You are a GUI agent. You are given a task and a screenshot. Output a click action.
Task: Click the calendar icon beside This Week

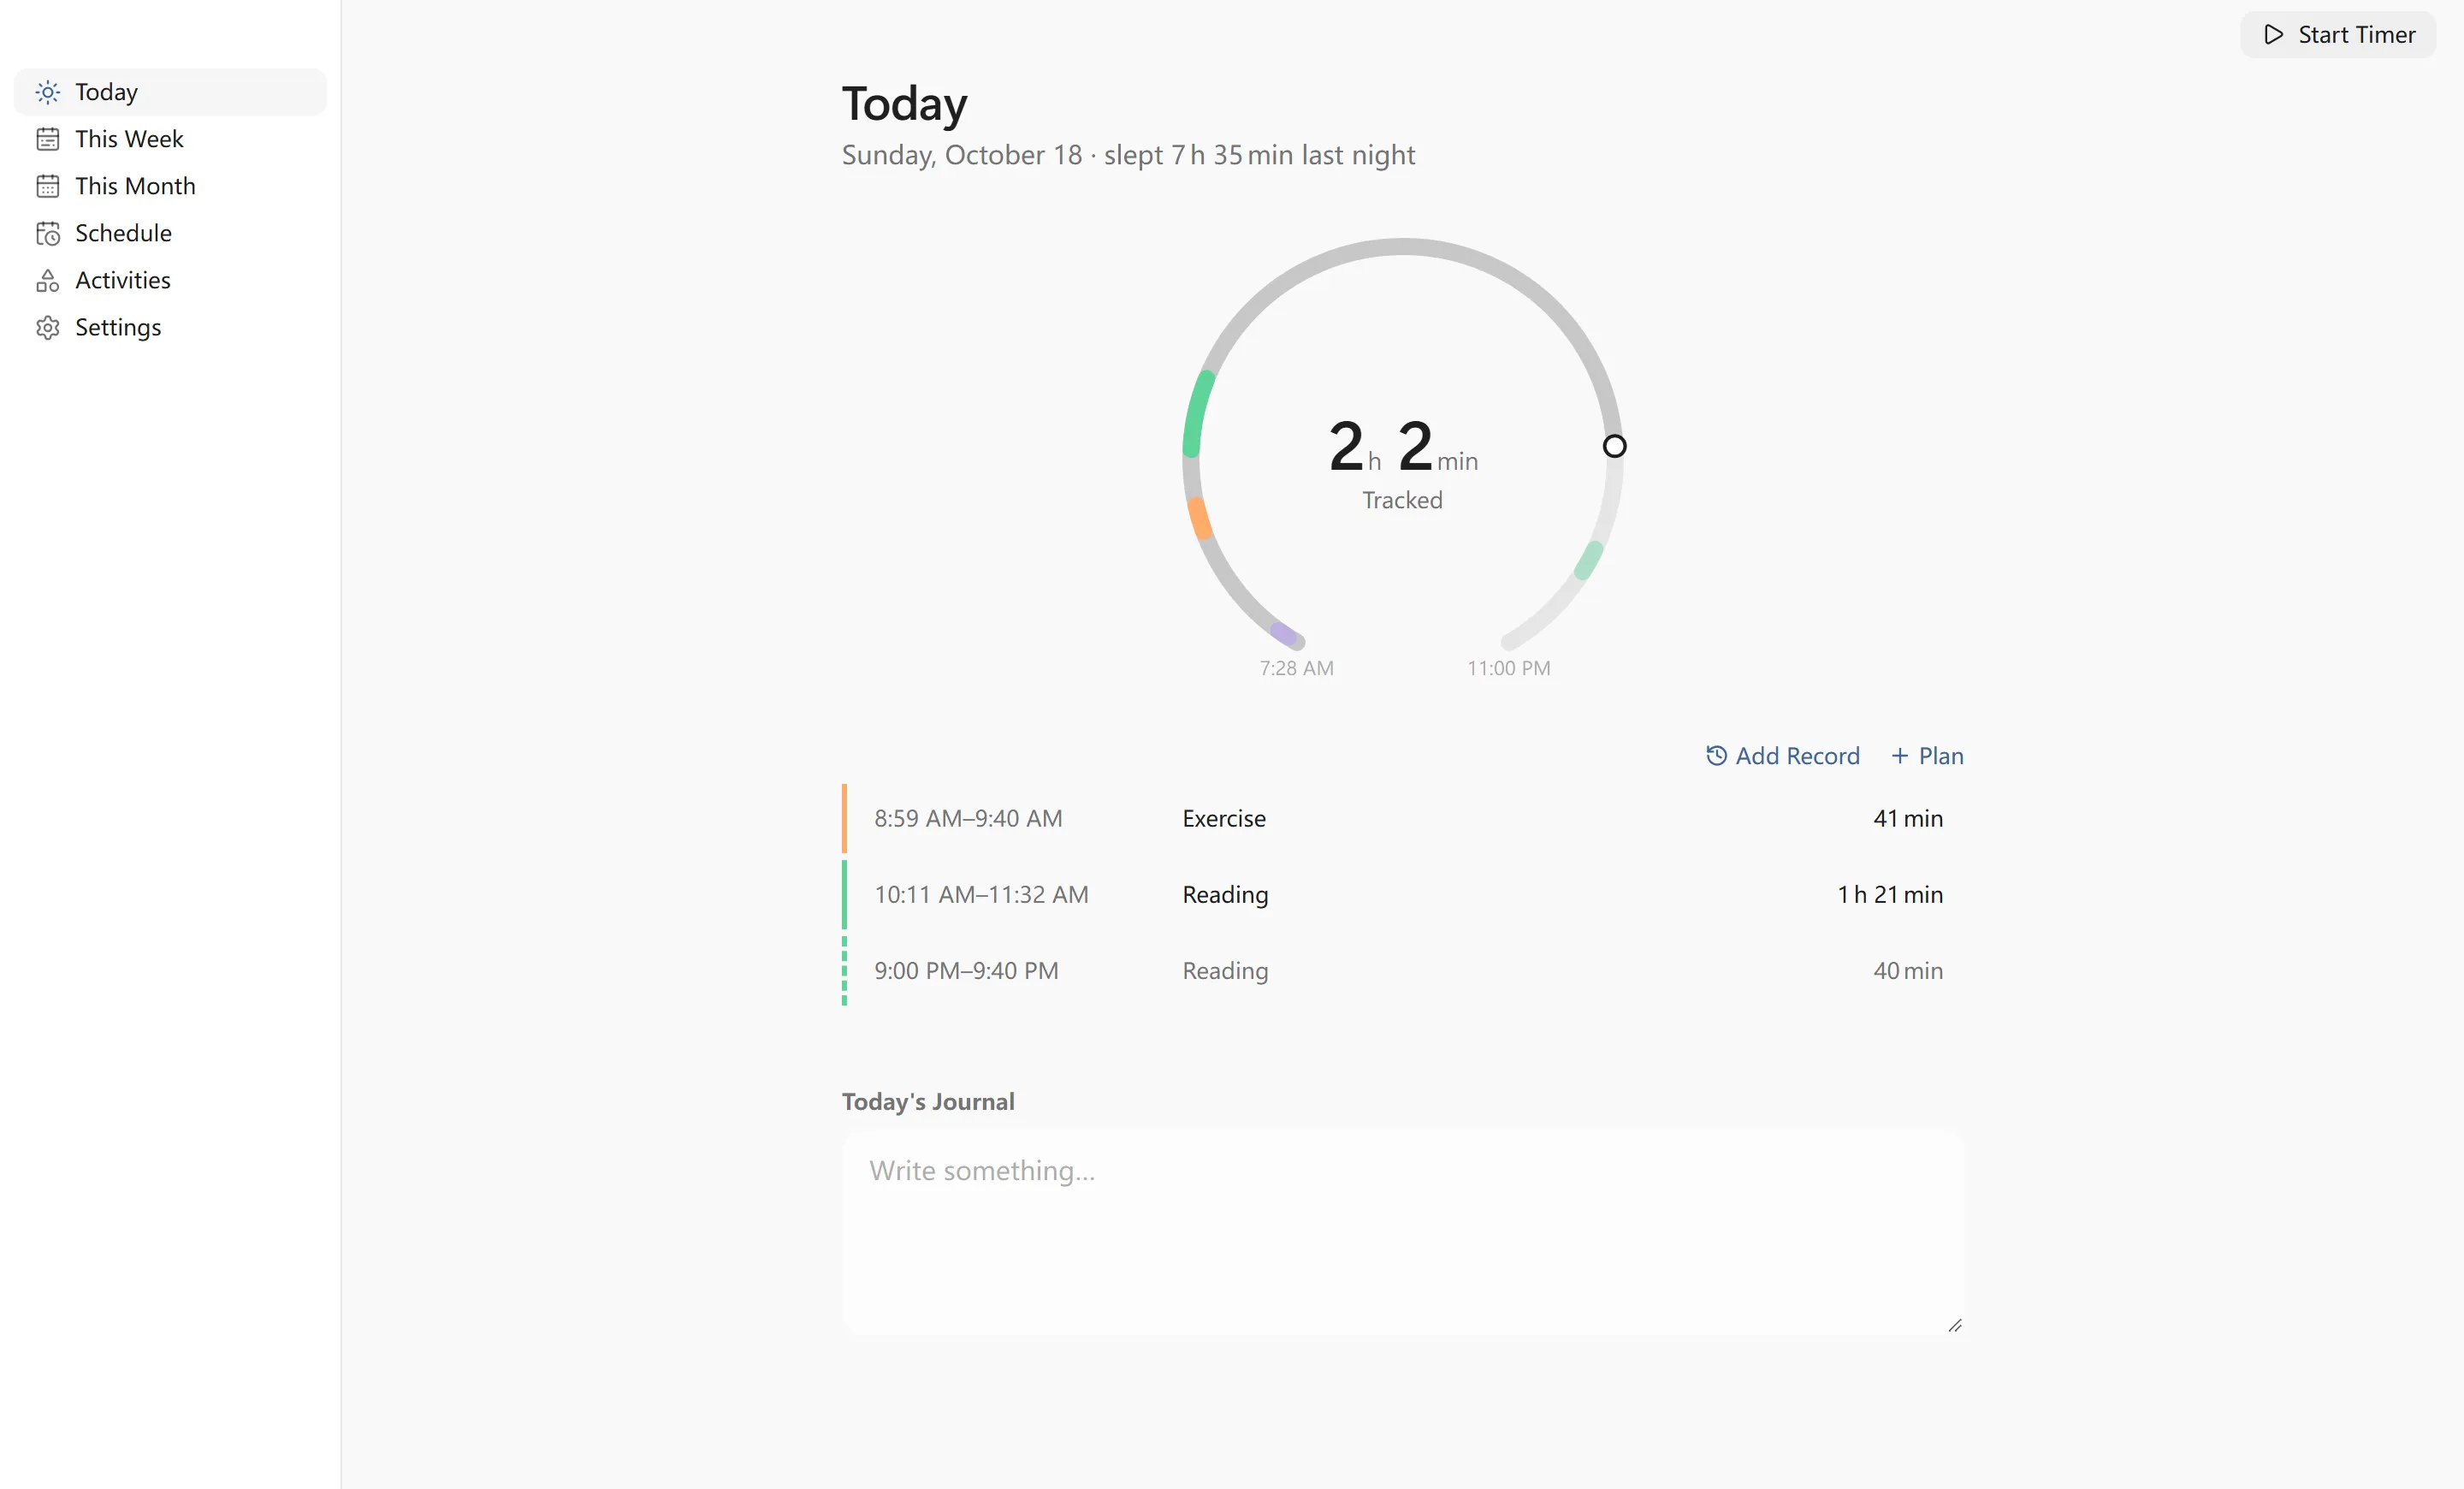47,139
